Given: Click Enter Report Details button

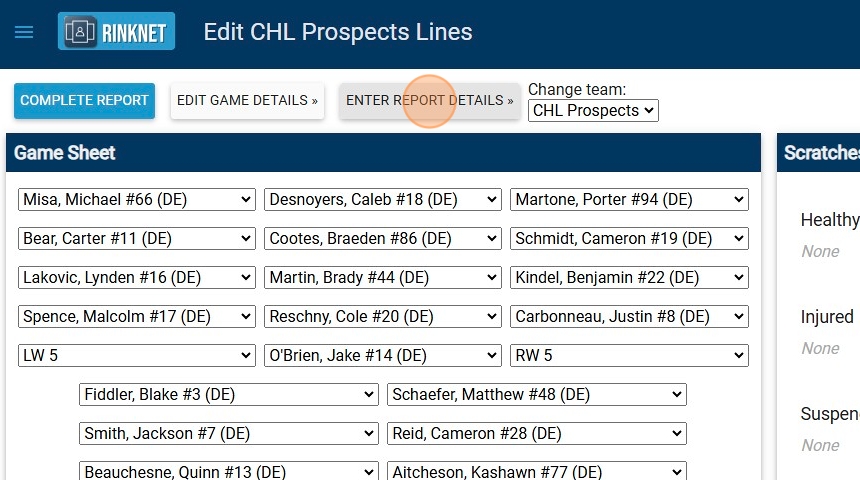Looking at the screenshot, I should [x=429, y=101].
